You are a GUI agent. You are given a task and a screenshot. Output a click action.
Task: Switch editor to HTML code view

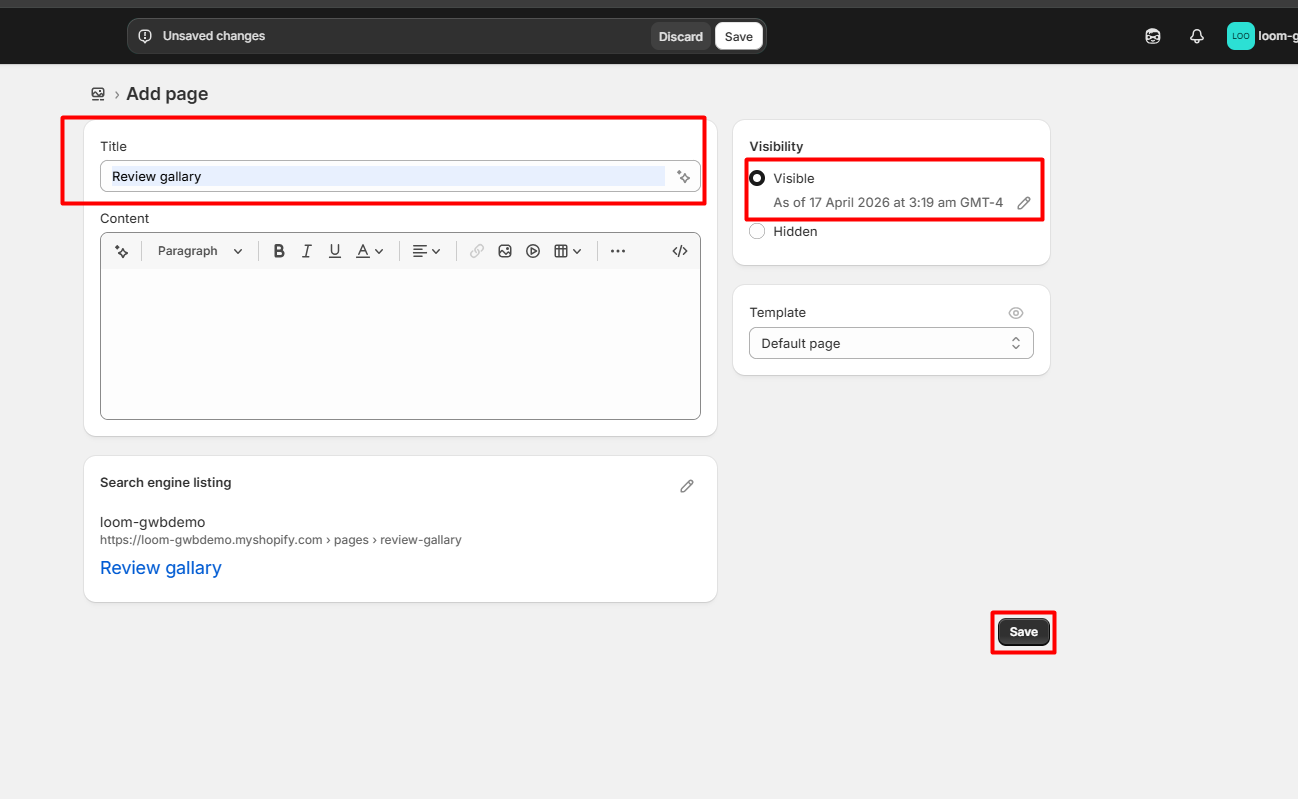click(x=680, y=251)
